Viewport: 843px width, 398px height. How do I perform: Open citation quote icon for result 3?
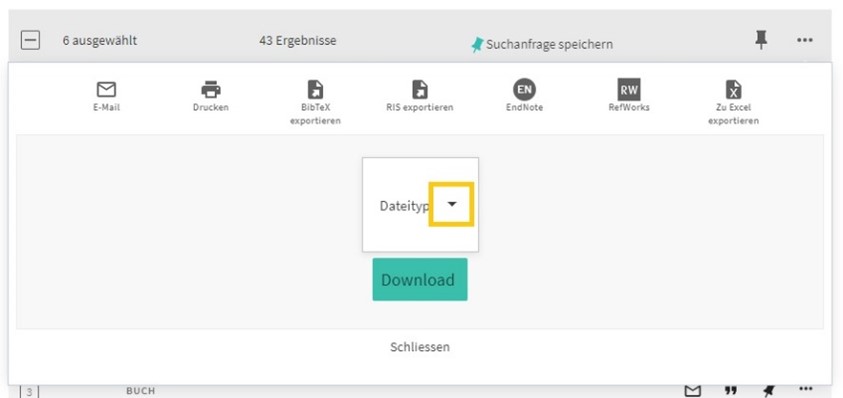point(731,391)
